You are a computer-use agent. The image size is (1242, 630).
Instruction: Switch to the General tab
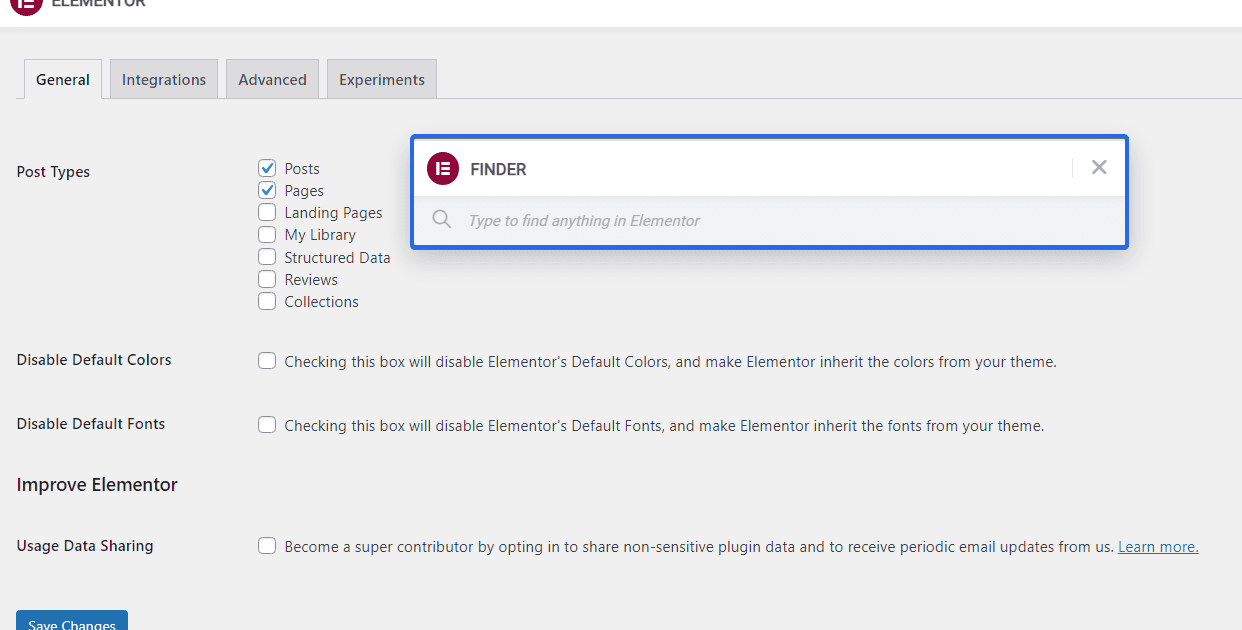[63, 79]
